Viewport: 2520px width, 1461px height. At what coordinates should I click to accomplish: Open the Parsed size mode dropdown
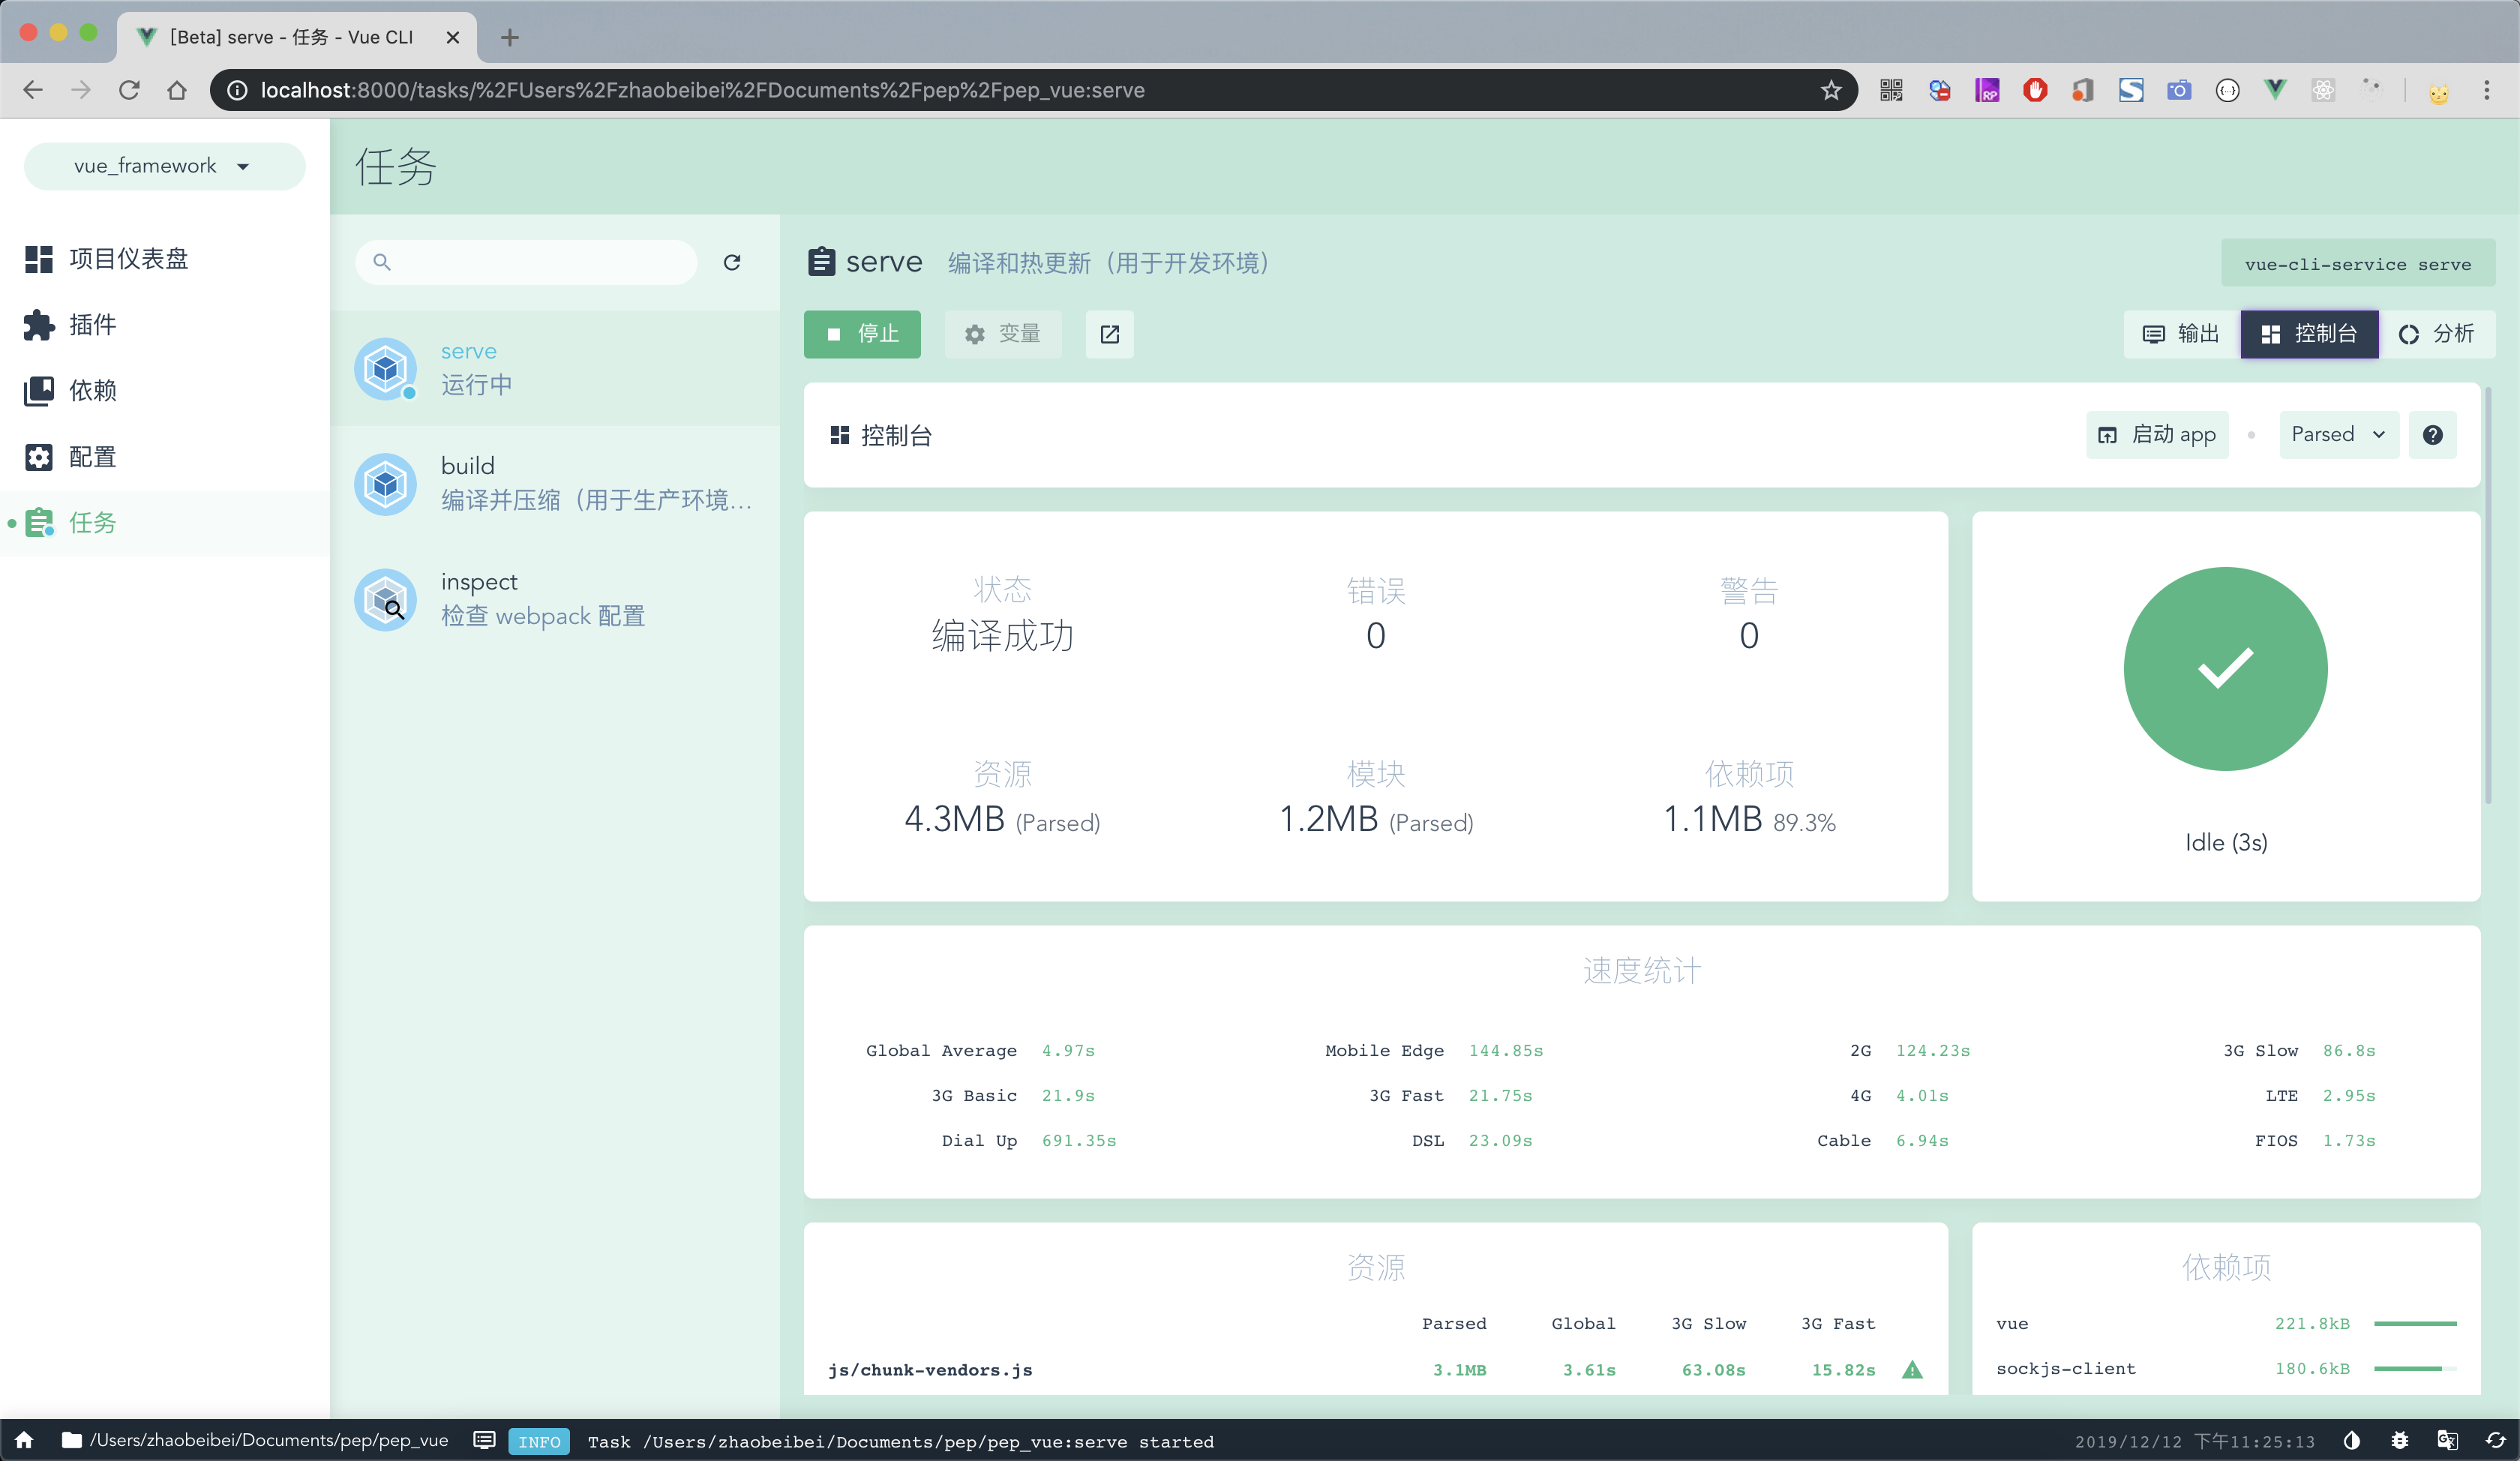[x=2339, y=435]
